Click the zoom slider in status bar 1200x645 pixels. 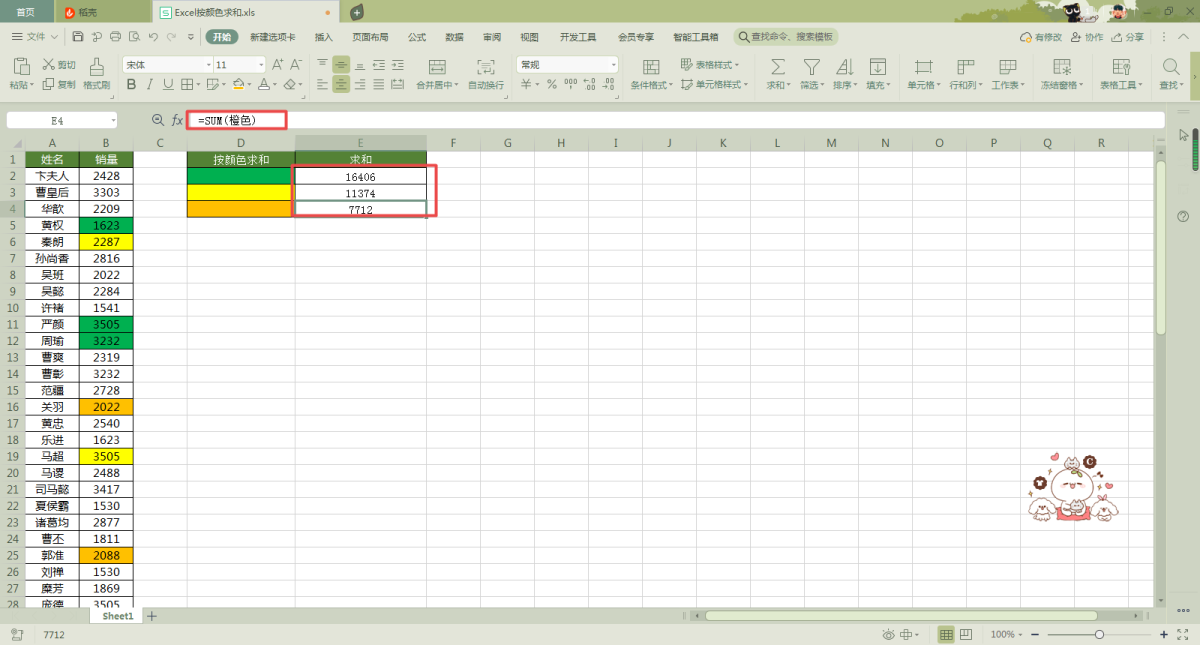click(x=1099, y=635)
